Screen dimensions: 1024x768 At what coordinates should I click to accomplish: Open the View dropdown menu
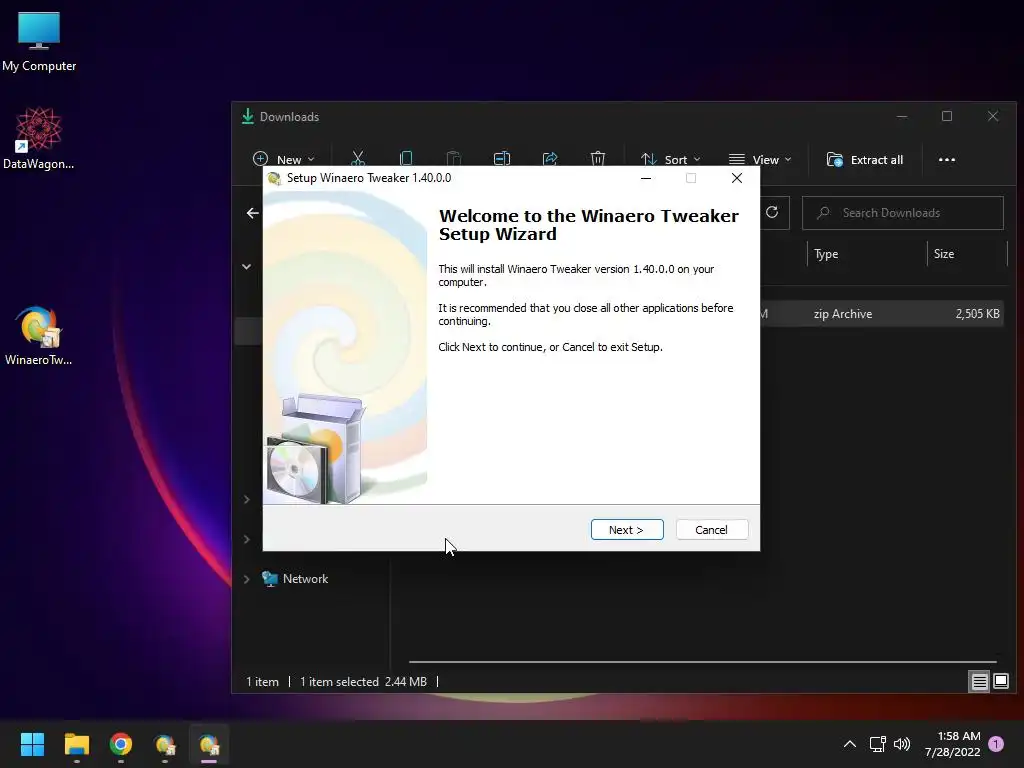(760, 159)
